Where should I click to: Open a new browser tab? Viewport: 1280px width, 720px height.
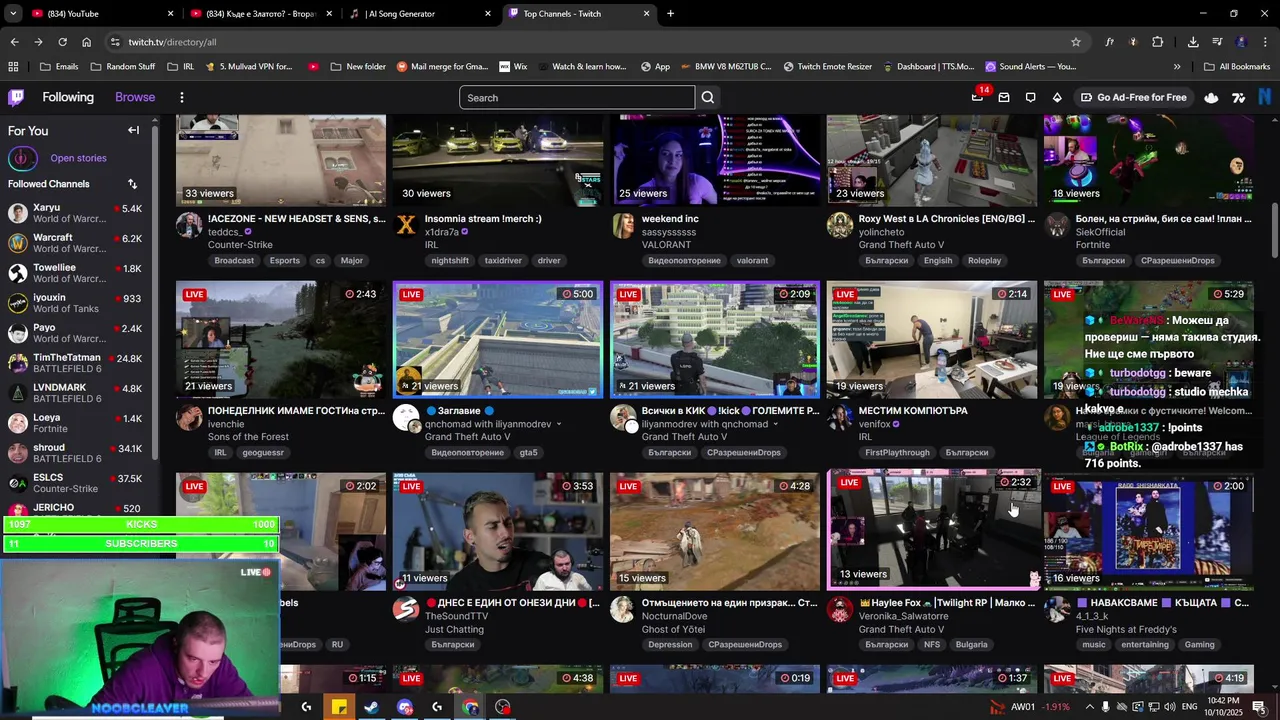(670, 14)
